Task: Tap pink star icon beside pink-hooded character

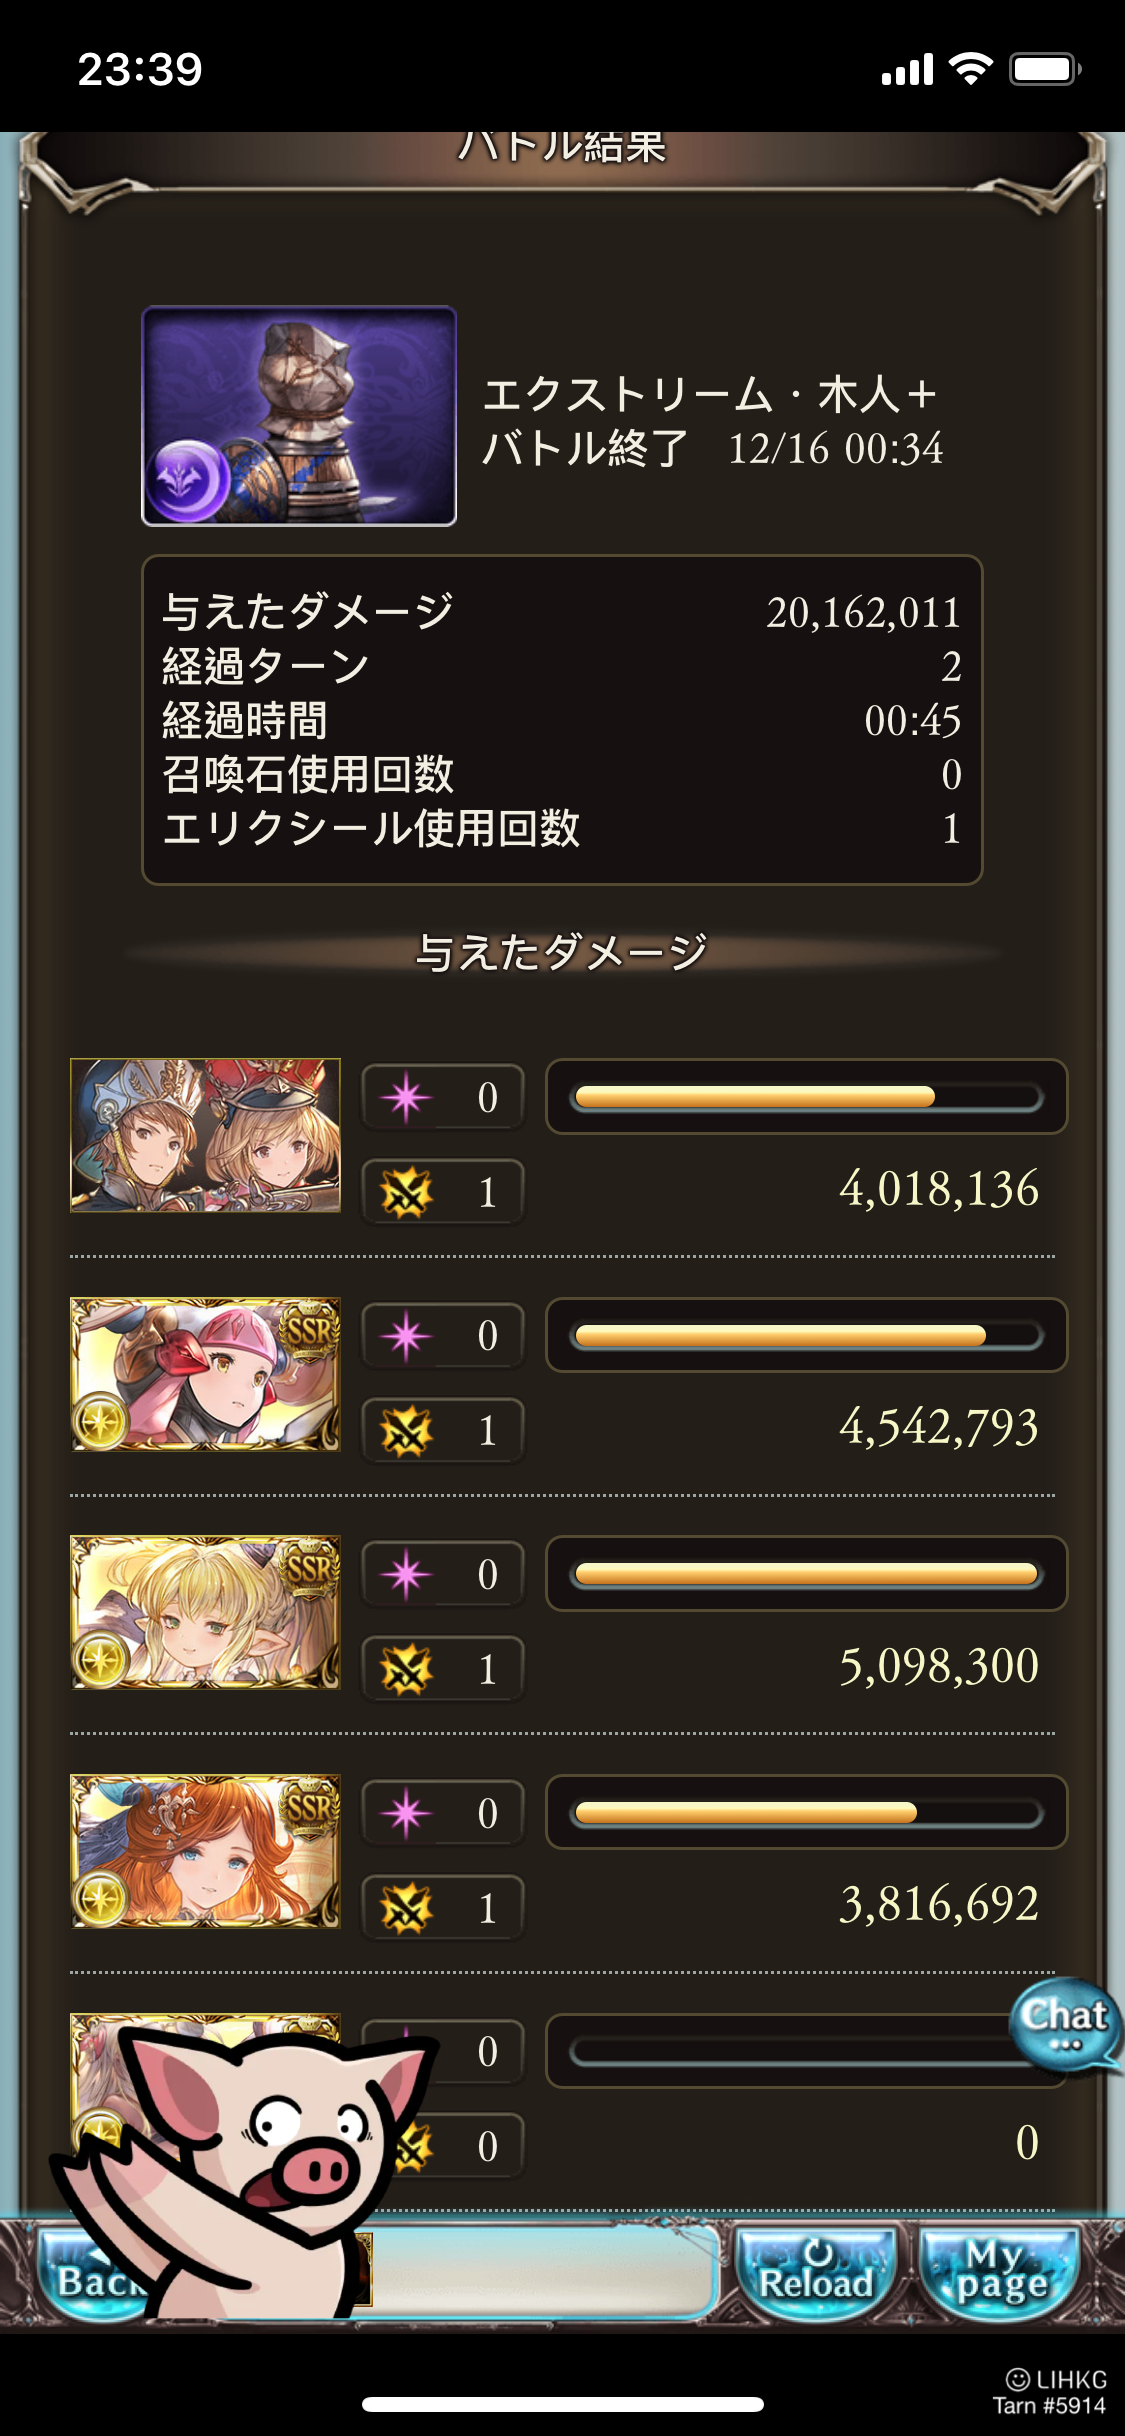Action: (x=406, y=1336)
